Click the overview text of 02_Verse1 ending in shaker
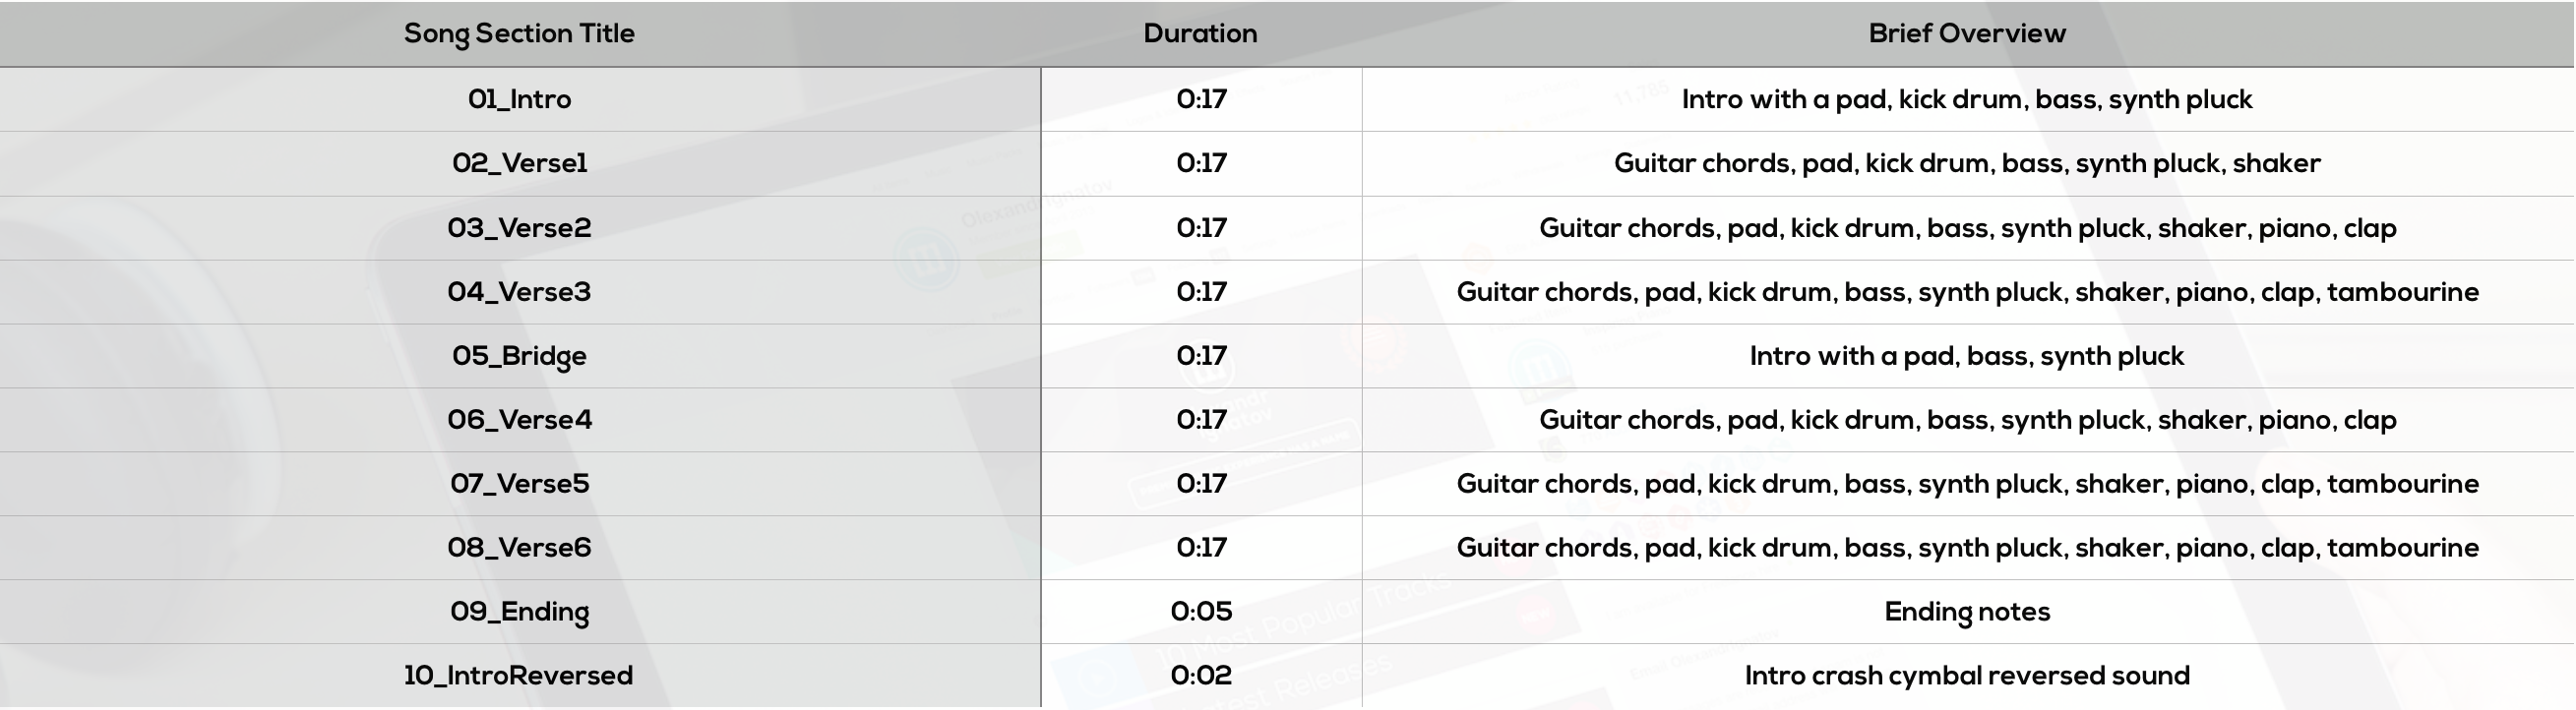The width and height of the screenshot is (2576, 710). 1967,164
